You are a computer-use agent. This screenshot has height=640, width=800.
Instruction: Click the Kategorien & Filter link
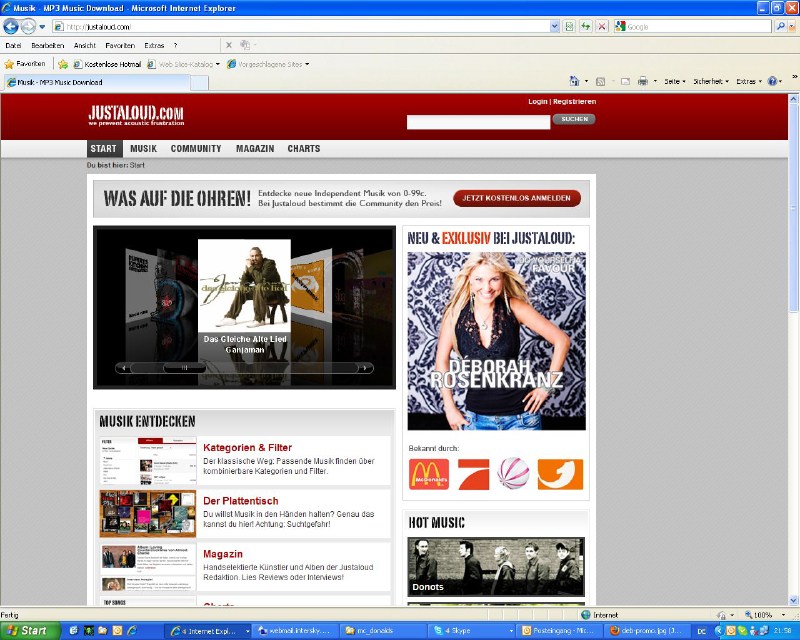[247, 447]
